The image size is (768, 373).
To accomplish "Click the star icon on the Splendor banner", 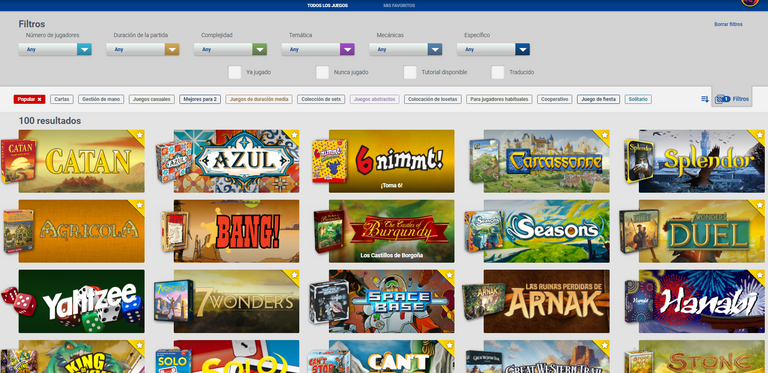I will tap(759, 135).
